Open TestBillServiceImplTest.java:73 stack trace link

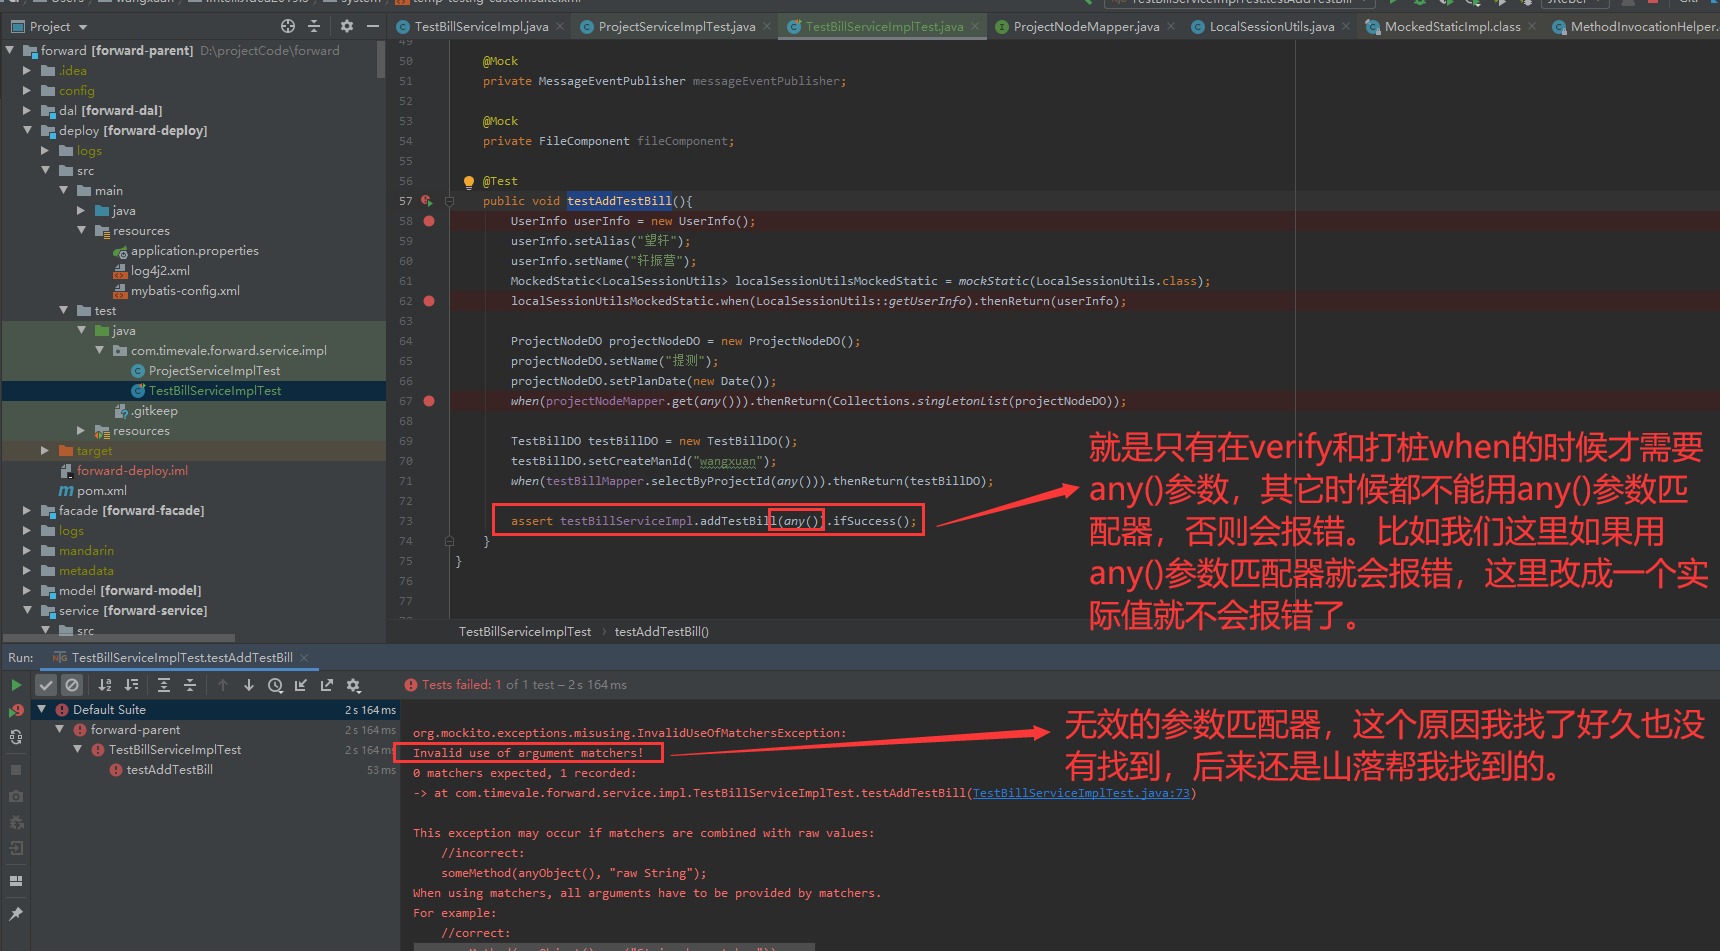coord(1081,793)
